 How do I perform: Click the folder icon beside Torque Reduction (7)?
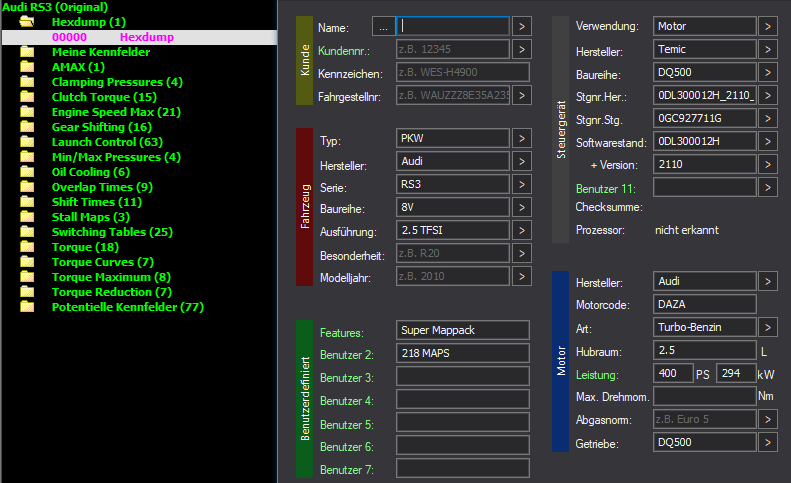point(27,292)
